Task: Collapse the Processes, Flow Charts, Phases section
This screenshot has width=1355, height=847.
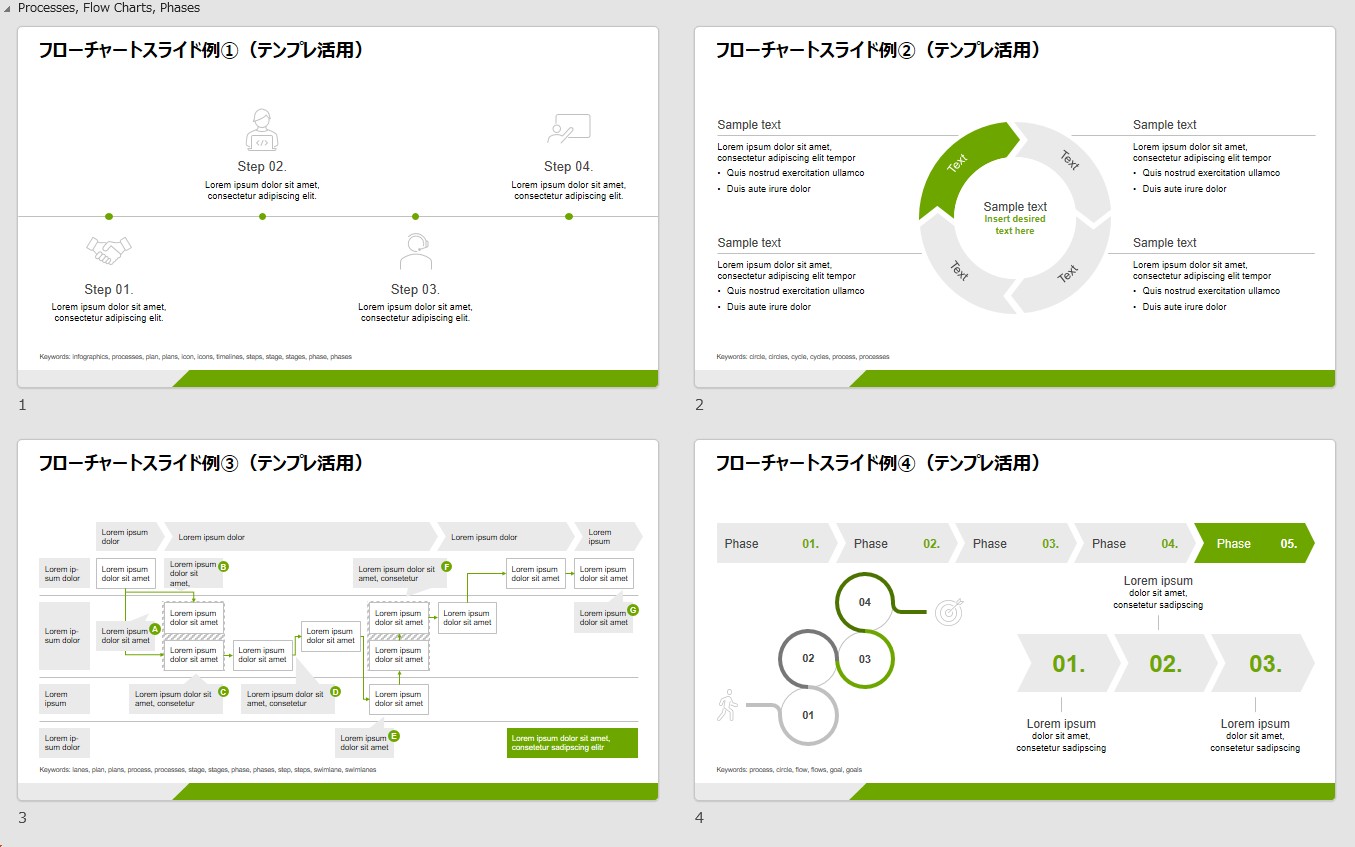Action: point(9,8)
